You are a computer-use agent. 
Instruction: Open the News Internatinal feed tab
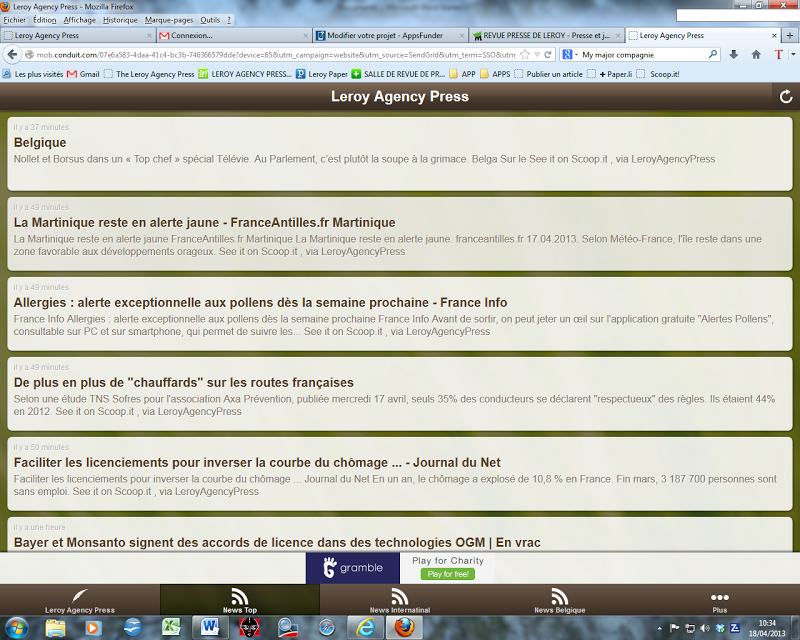pos(399,600)
